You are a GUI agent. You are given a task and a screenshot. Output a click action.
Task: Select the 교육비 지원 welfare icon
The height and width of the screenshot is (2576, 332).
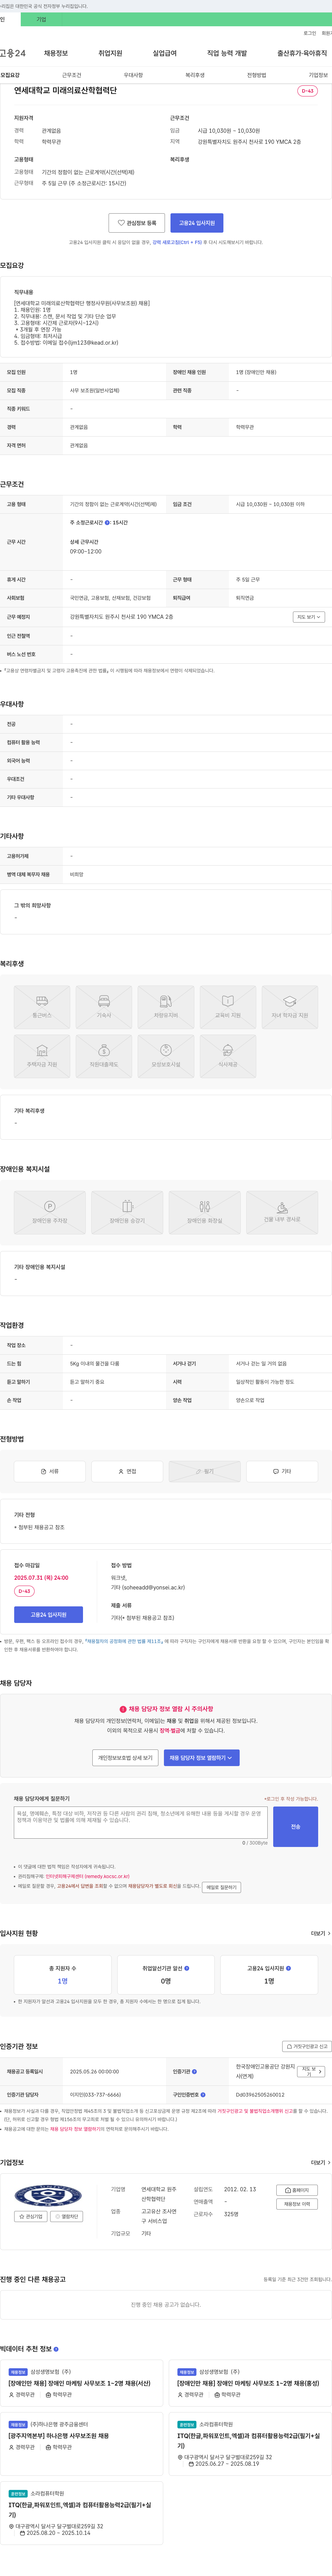(228, 1007)
